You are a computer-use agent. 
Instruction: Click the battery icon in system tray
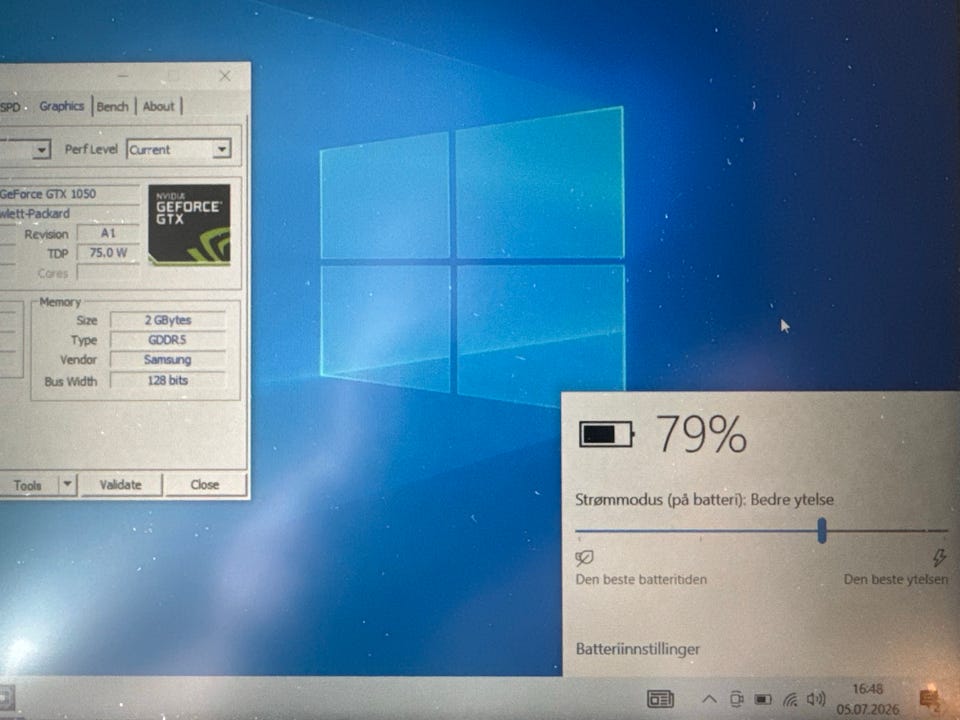(x=763, y=699)
